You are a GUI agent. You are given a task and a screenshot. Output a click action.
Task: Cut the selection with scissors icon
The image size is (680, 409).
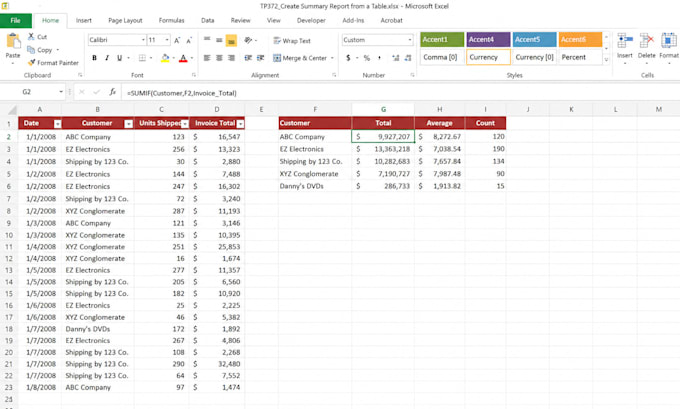[31, 36]
